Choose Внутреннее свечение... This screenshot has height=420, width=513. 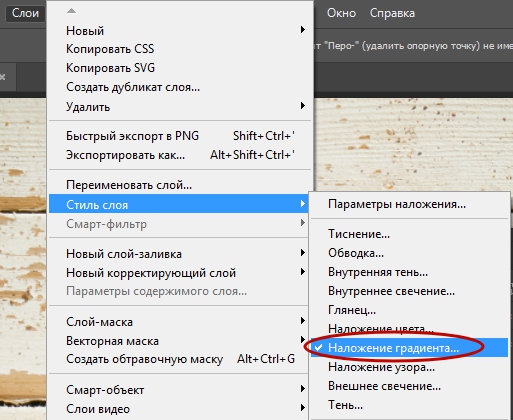coord(409,291)
